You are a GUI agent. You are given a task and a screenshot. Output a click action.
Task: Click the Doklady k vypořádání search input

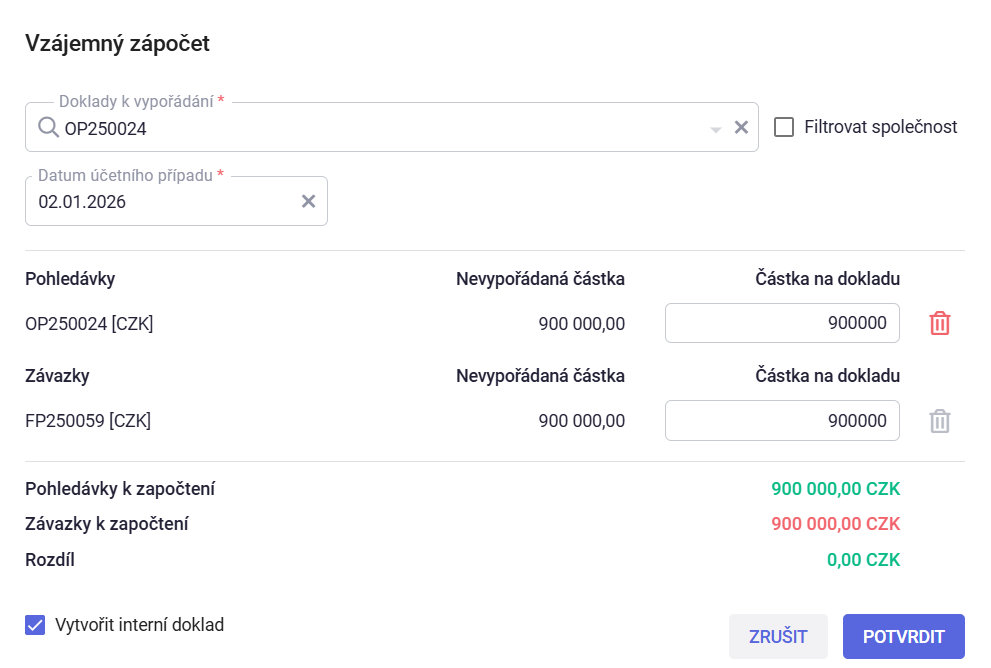[x=380, y=127]
